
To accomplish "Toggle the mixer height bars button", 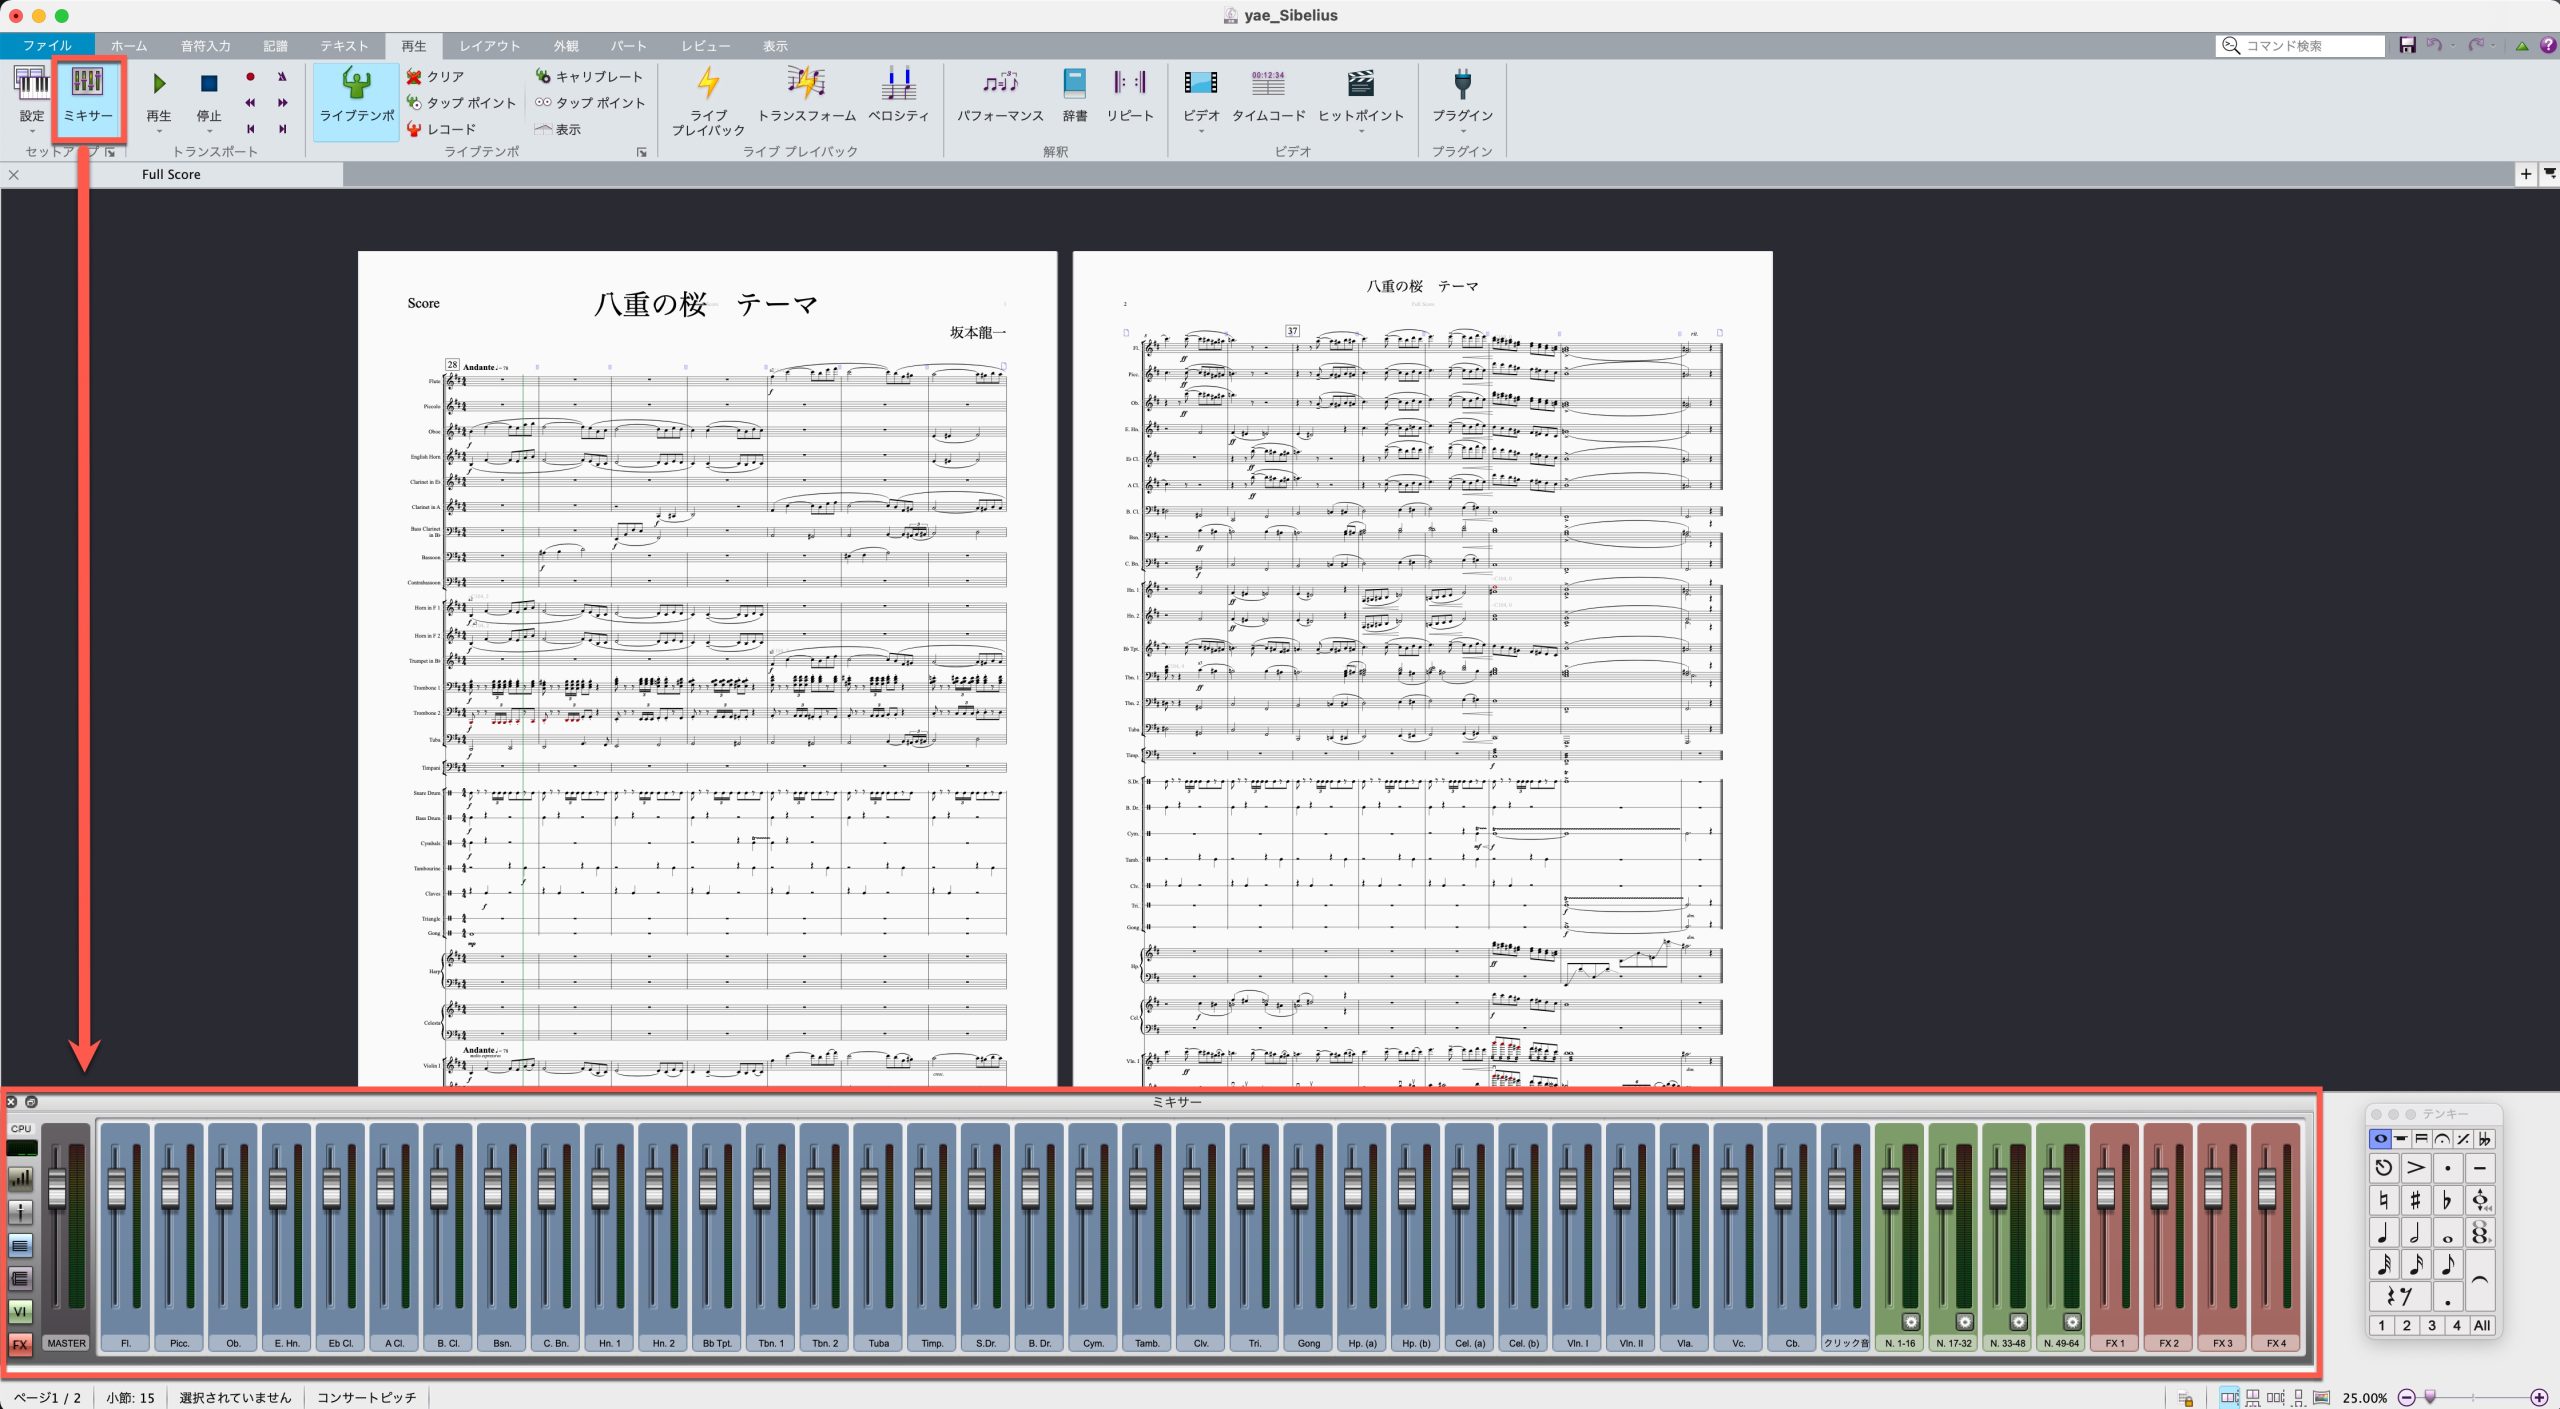I will (20, 1179).
